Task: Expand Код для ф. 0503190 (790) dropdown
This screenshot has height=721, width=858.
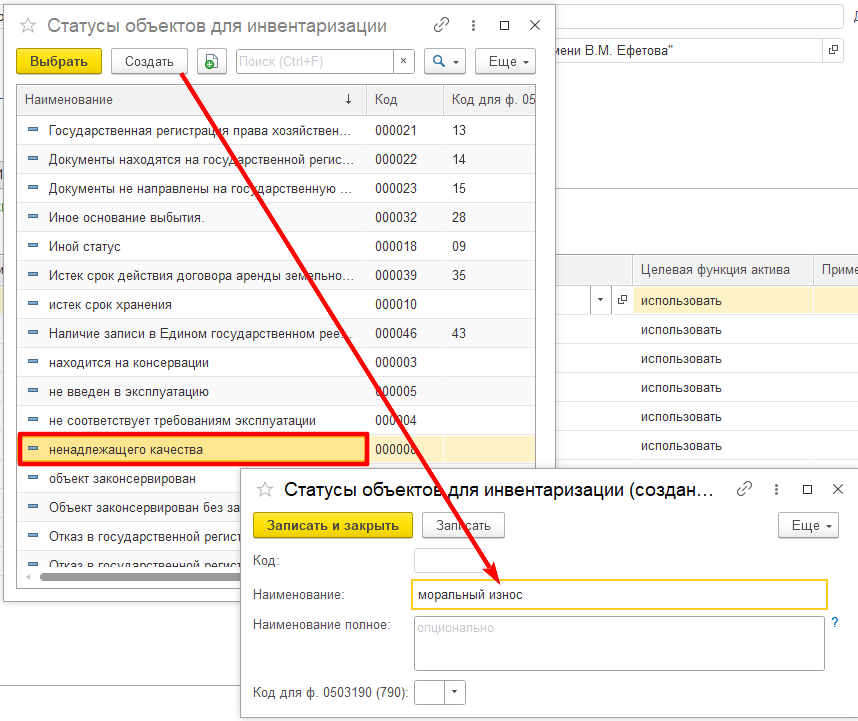Action: 456,692
